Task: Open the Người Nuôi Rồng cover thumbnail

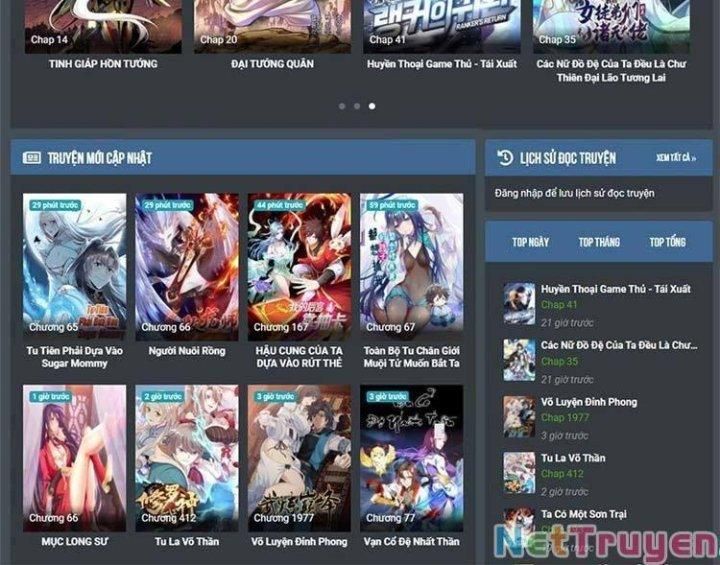Action: 187,265
